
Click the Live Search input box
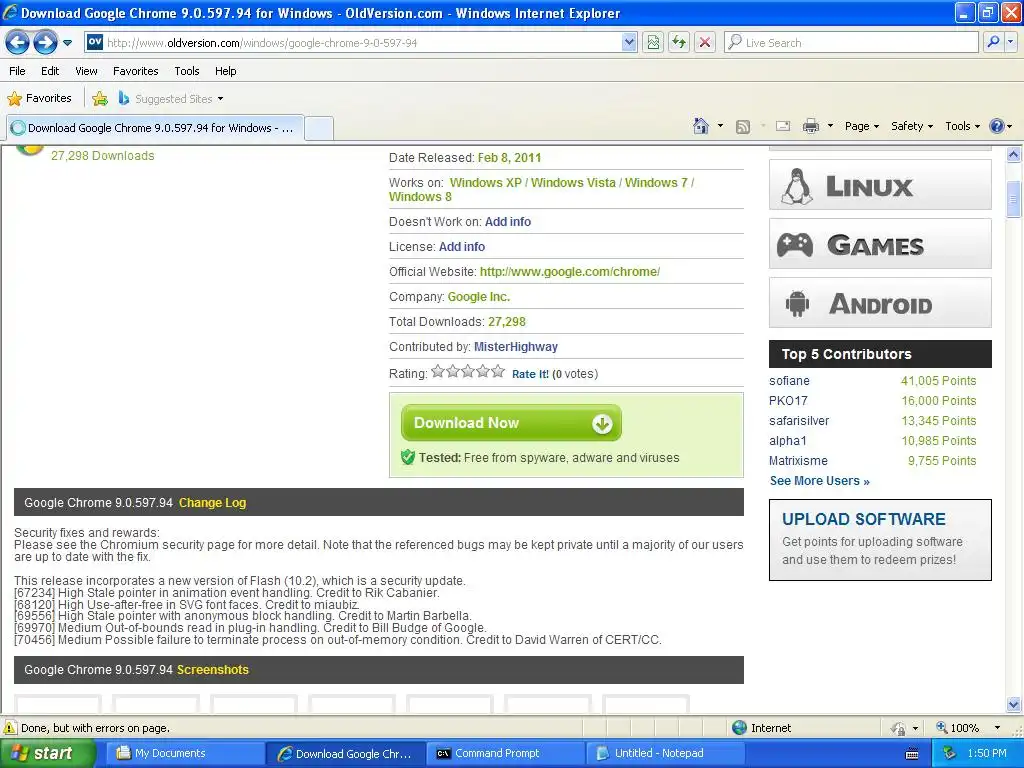point(851,43)
